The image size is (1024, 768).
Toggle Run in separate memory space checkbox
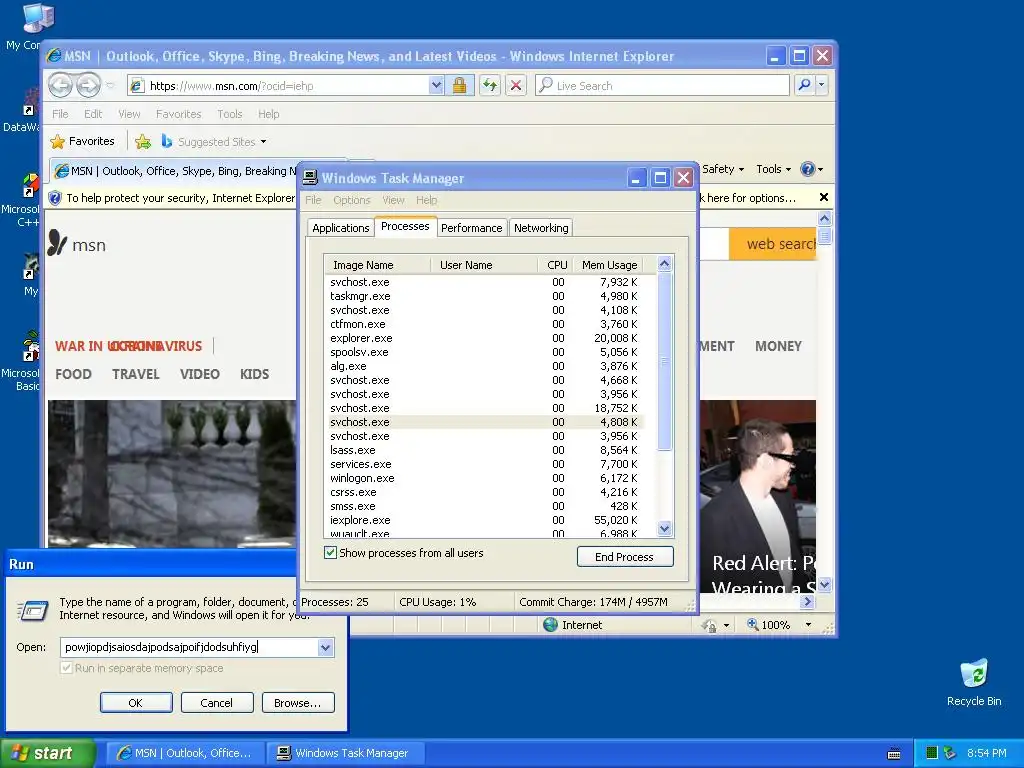66,667
